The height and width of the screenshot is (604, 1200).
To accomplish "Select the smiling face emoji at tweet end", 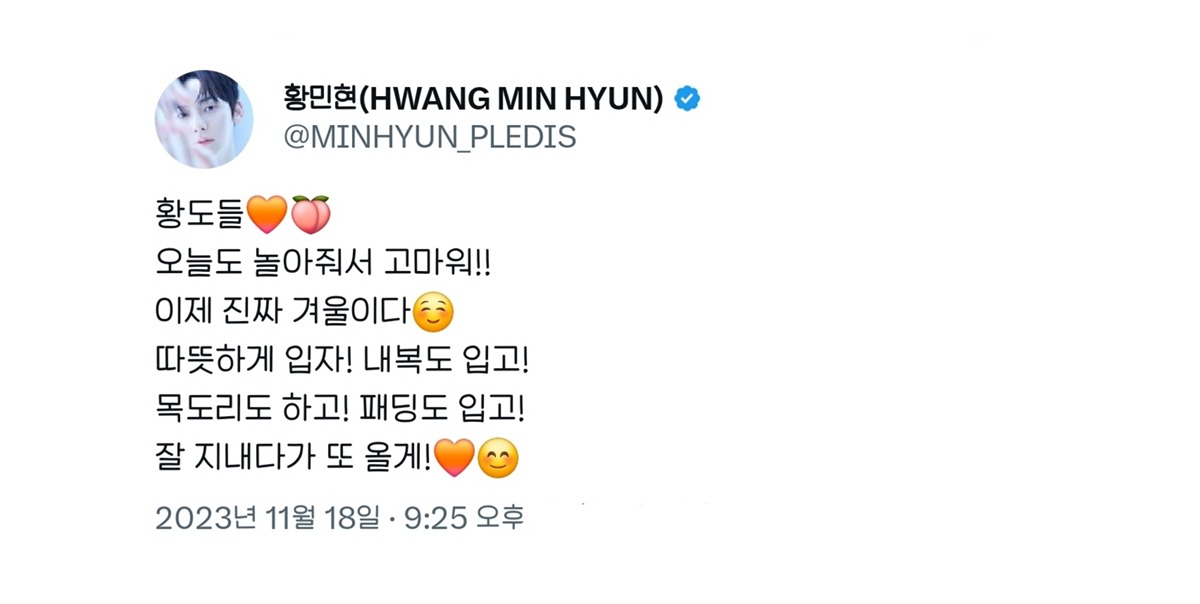I will pos(498,460).
